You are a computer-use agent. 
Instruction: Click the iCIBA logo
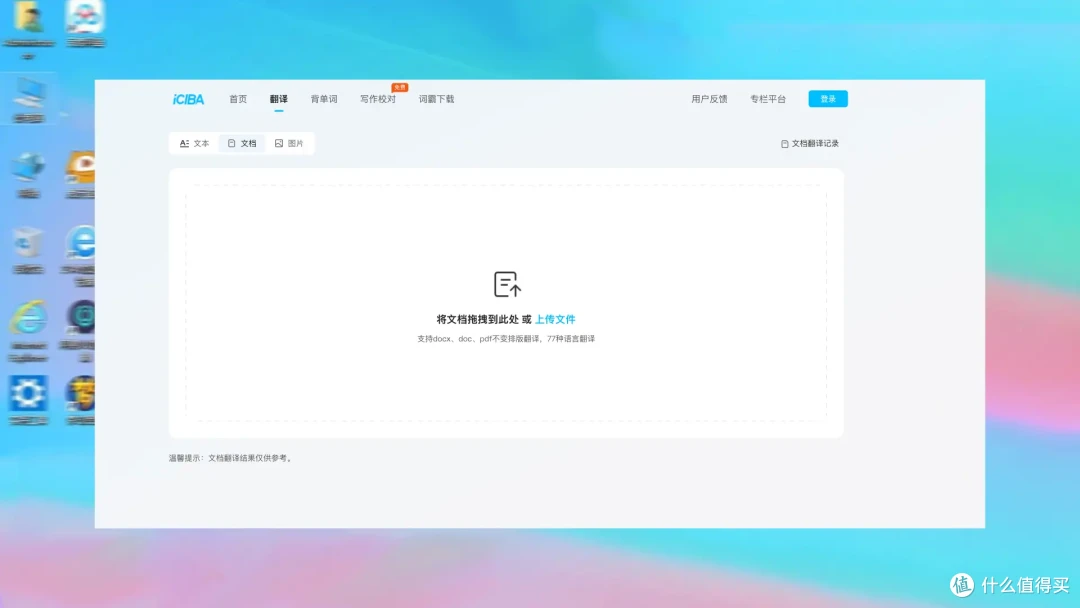pos(188,99)
